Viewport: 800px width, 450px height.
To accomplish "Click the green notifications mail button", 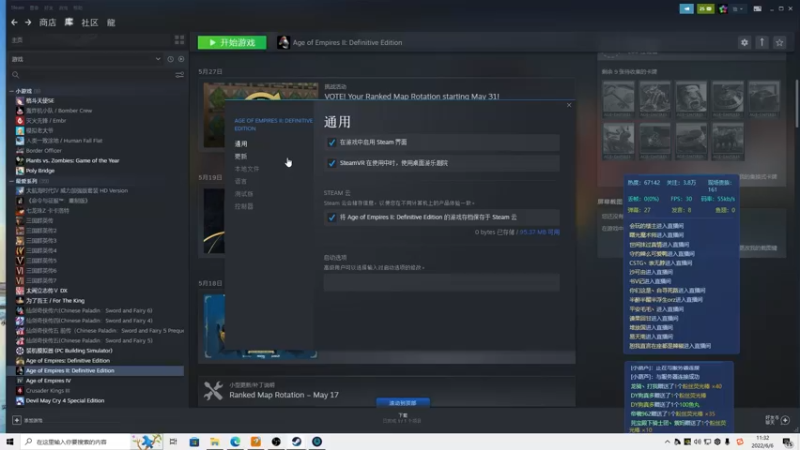I will [706, 9].
